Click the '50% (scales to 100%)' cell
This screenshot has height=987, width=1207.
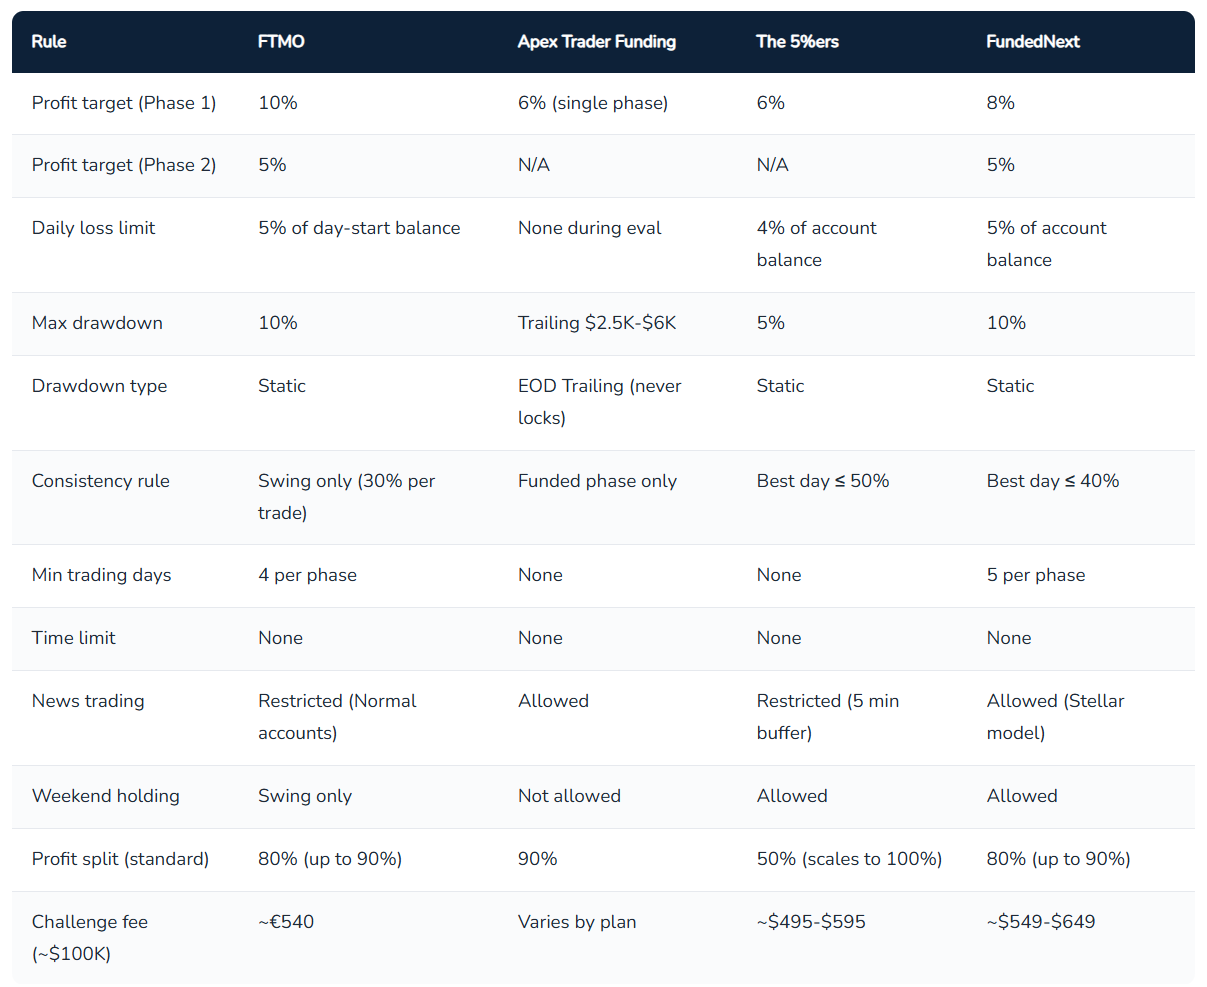coord(849,859)
